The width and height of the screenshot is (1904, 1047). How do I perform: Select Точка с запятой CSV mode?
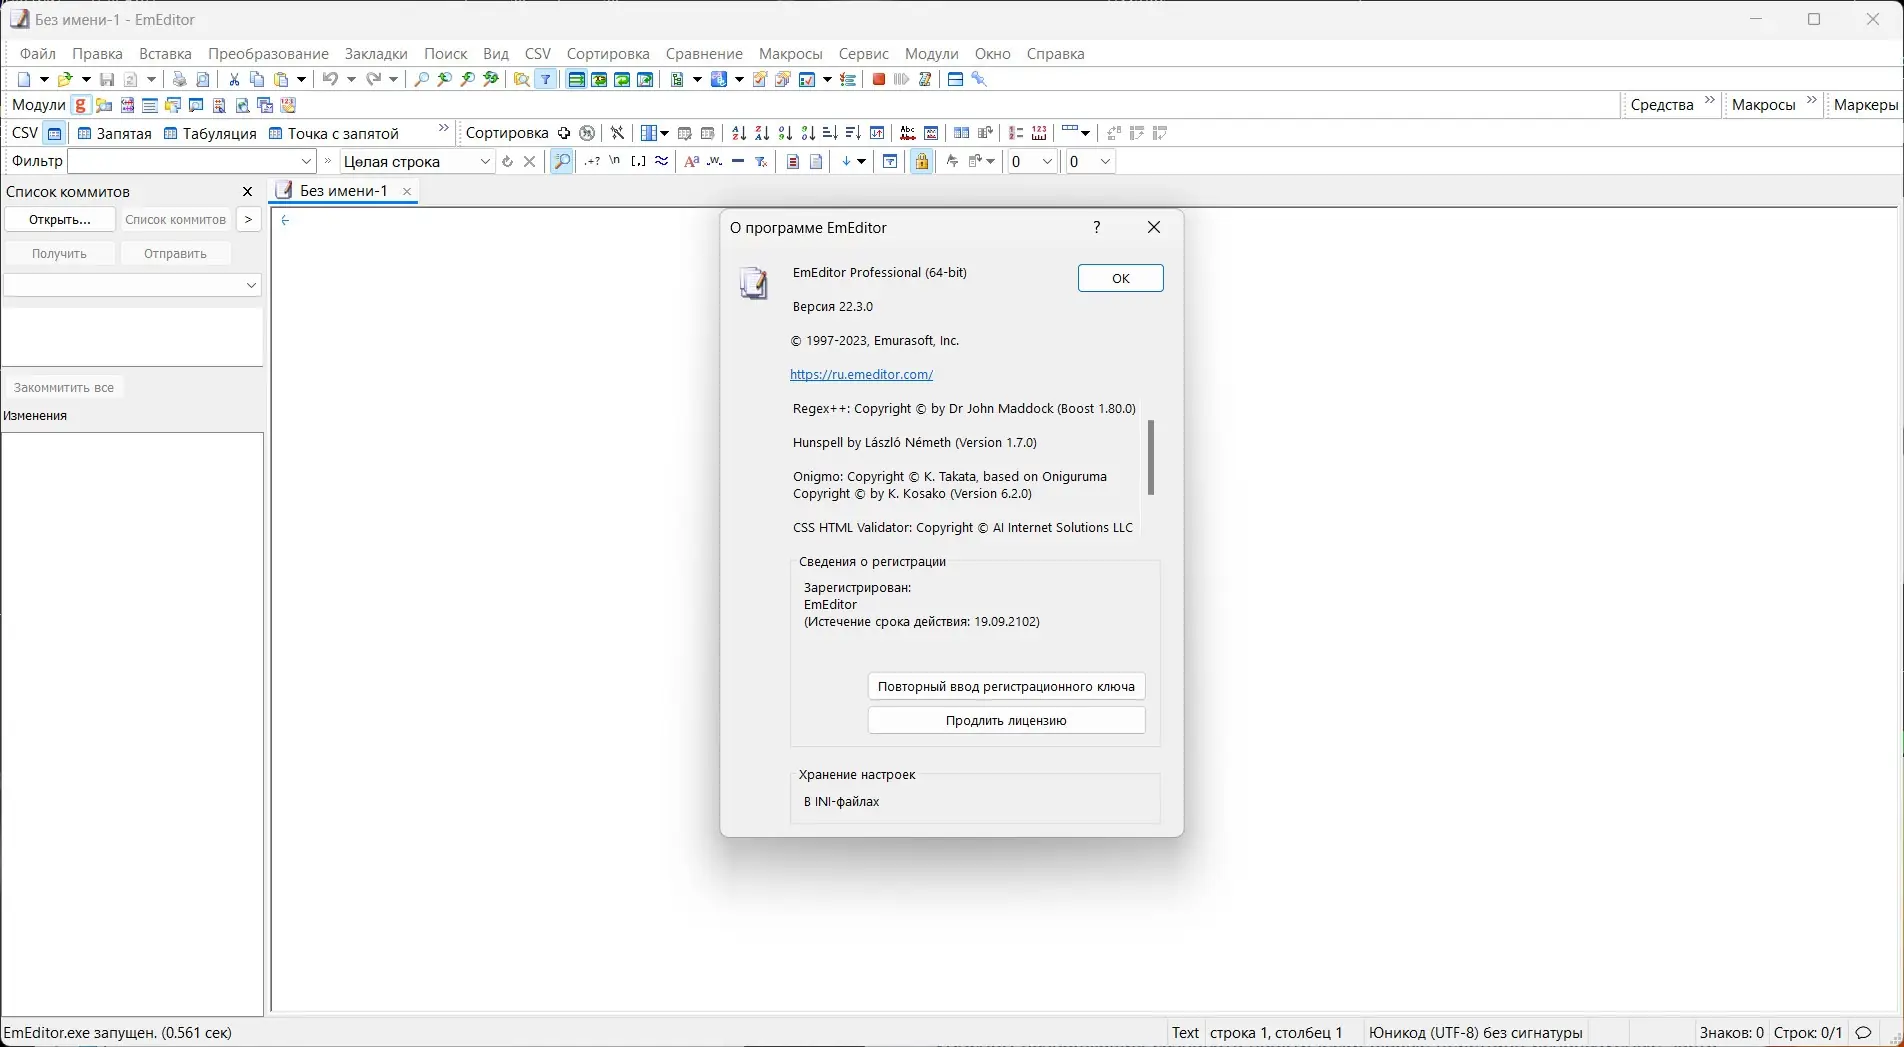click(336, 133)
